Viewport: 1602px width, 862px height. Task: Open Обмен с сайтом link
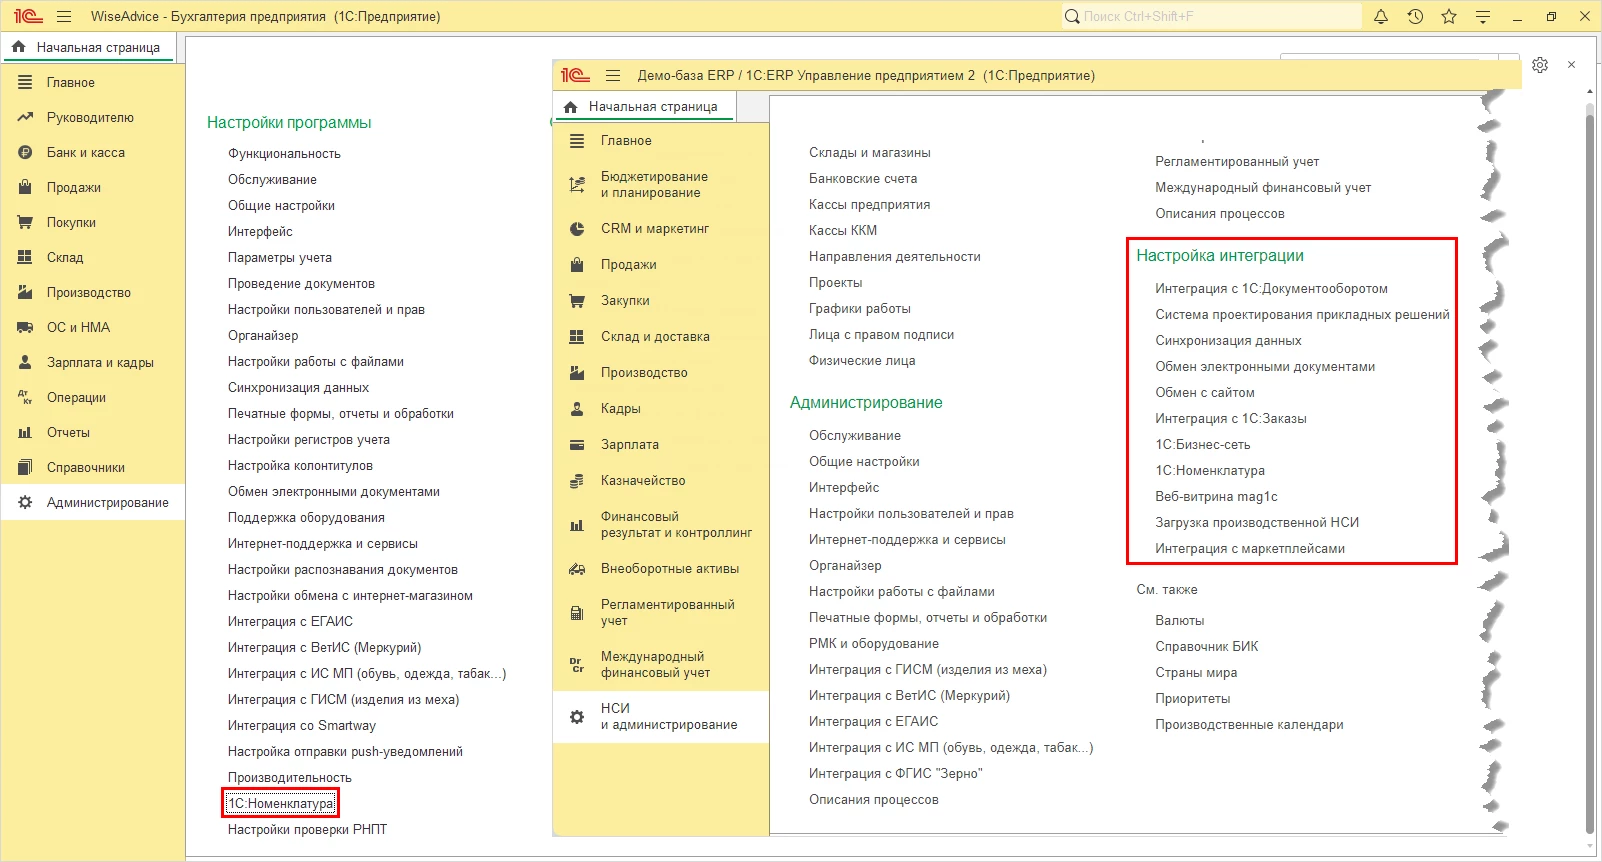click(1205, 393)
